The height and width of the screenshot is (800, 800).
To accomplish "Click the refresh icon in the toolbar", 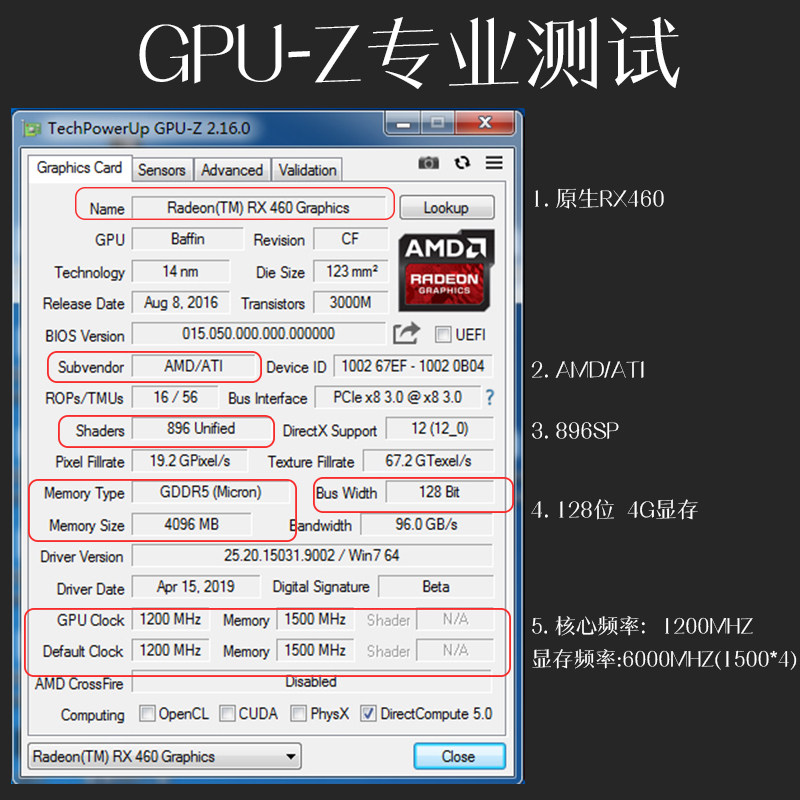I will (x=461, y=163).
